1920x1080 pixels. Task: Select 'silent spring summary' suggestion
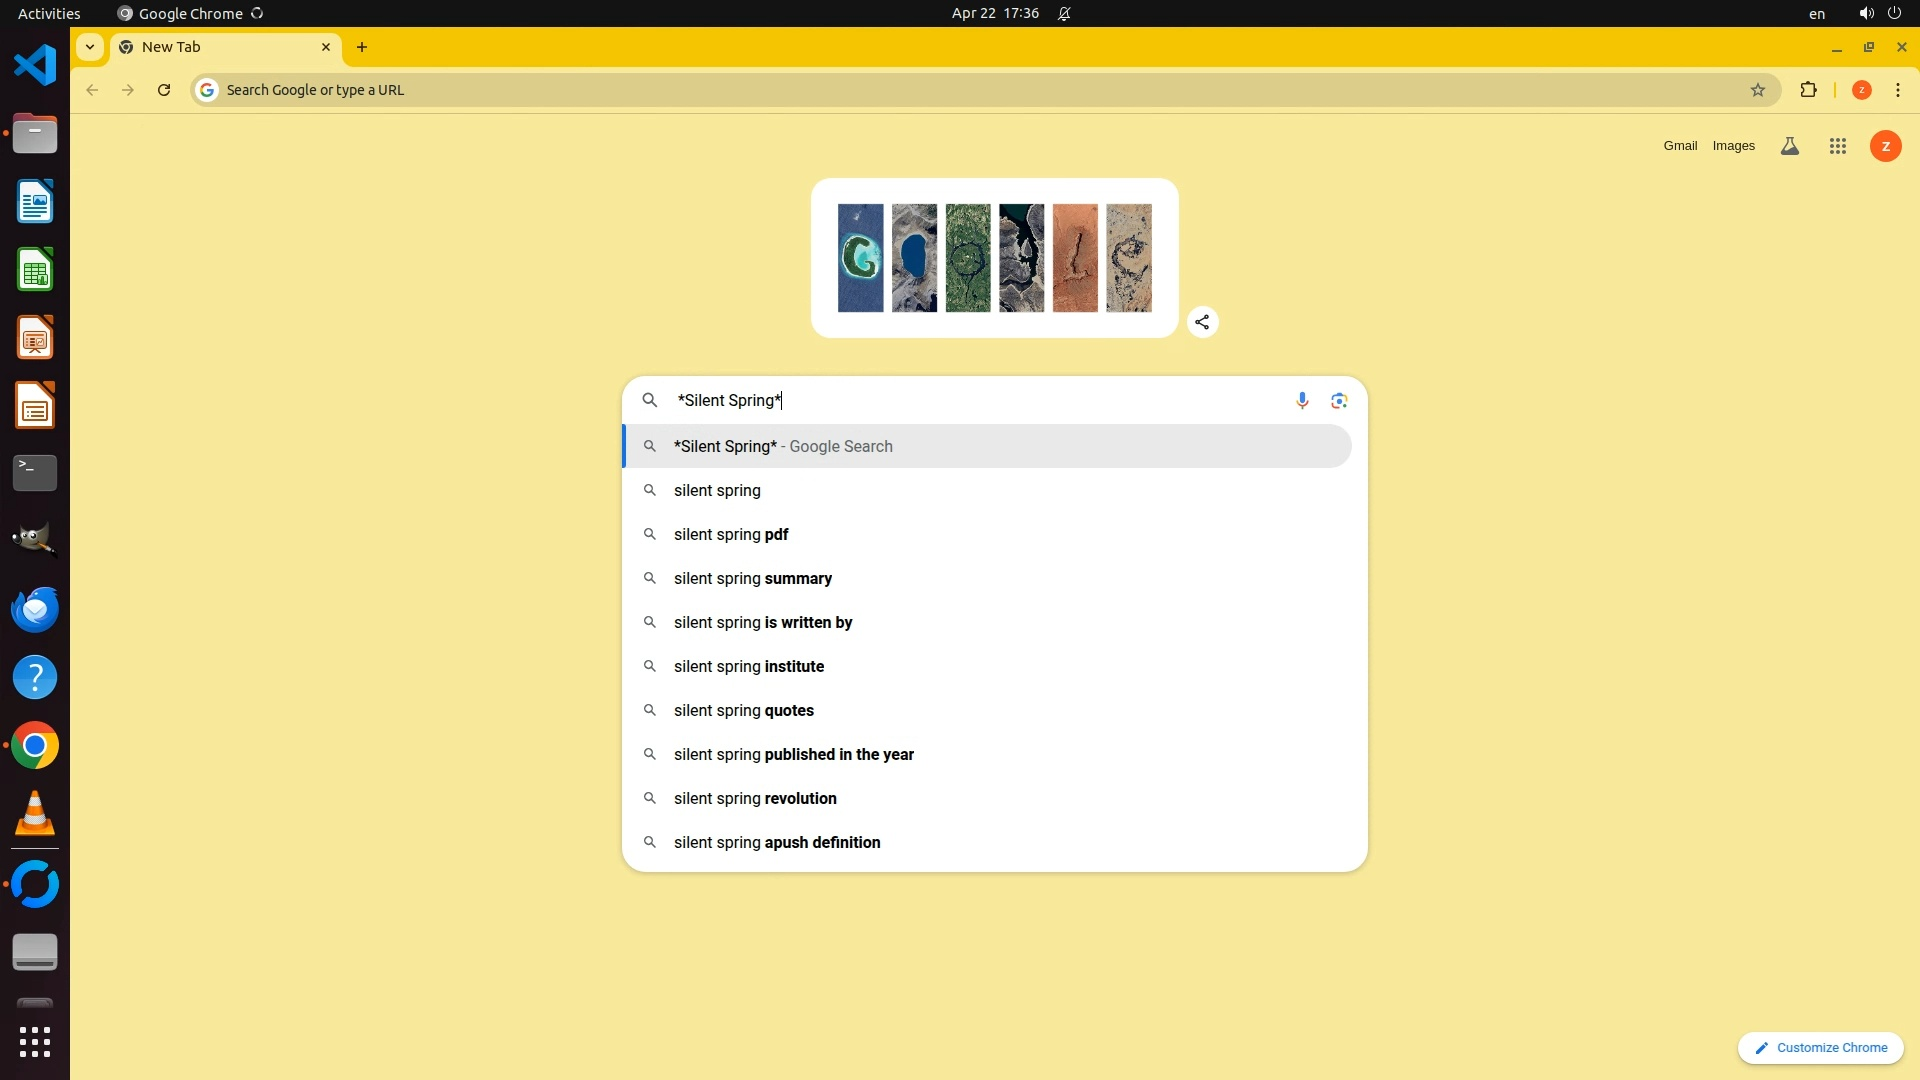(752, 578)
